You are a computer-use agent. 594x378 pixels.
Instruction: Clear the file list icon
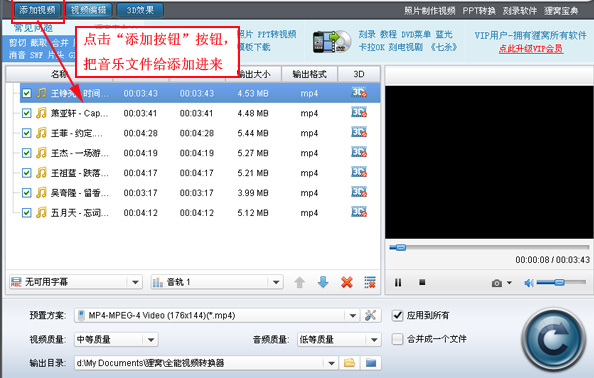370,282
